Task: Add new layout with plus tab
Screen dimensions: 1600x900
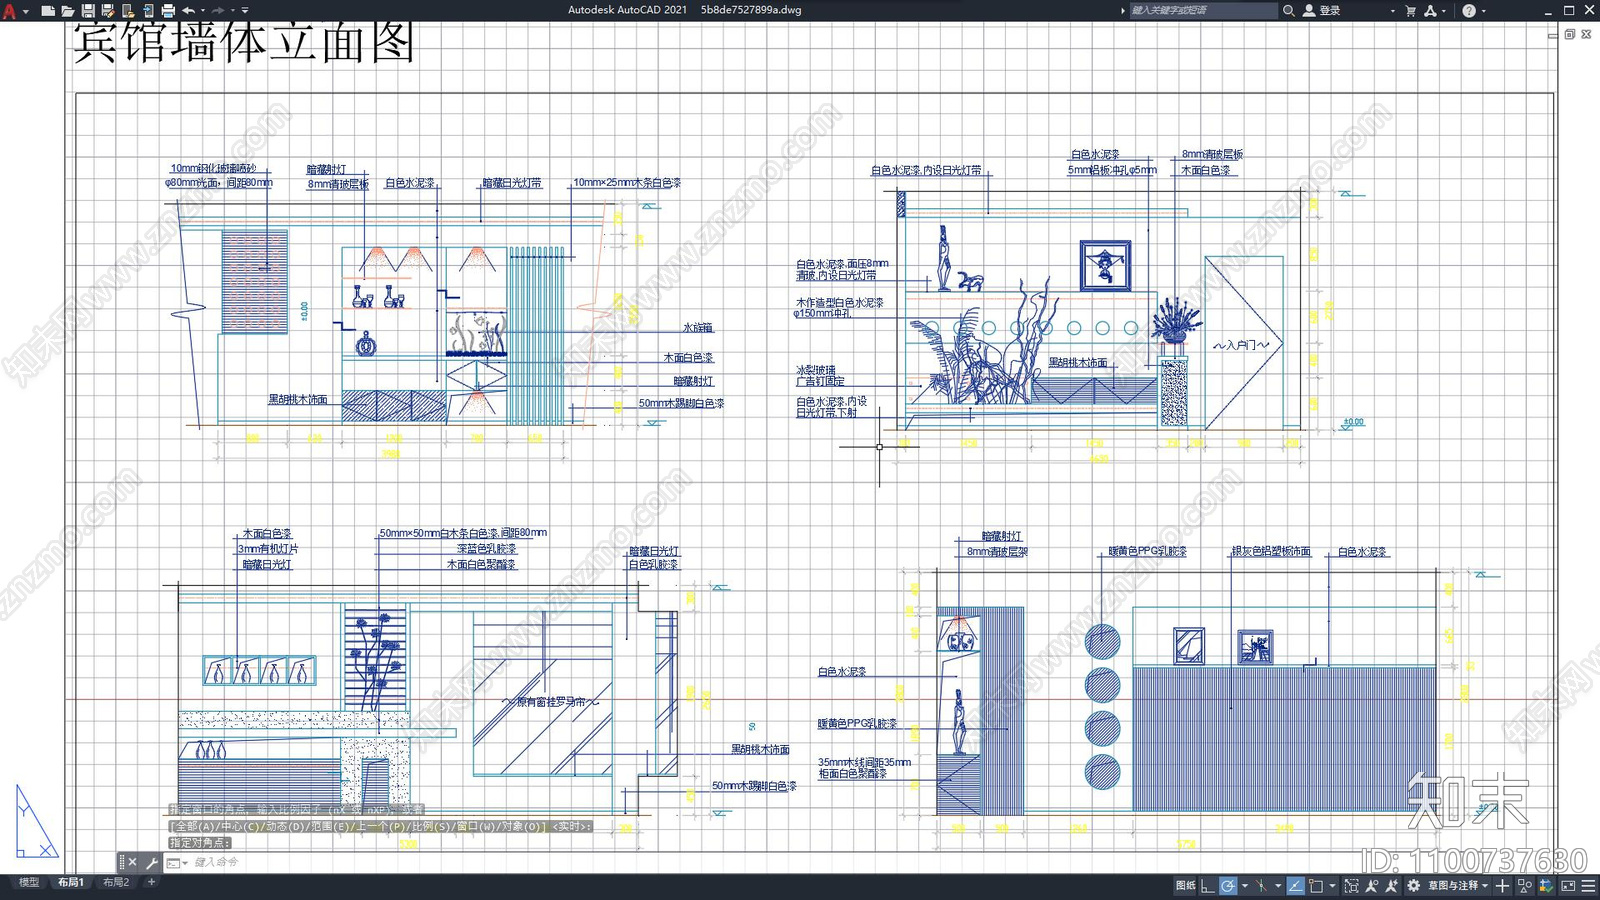Action: [x=152, y=882]
